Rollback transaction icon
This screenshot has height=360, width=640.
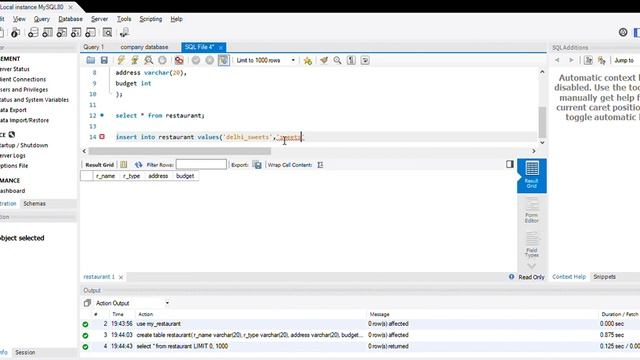[x=210, y=60]
